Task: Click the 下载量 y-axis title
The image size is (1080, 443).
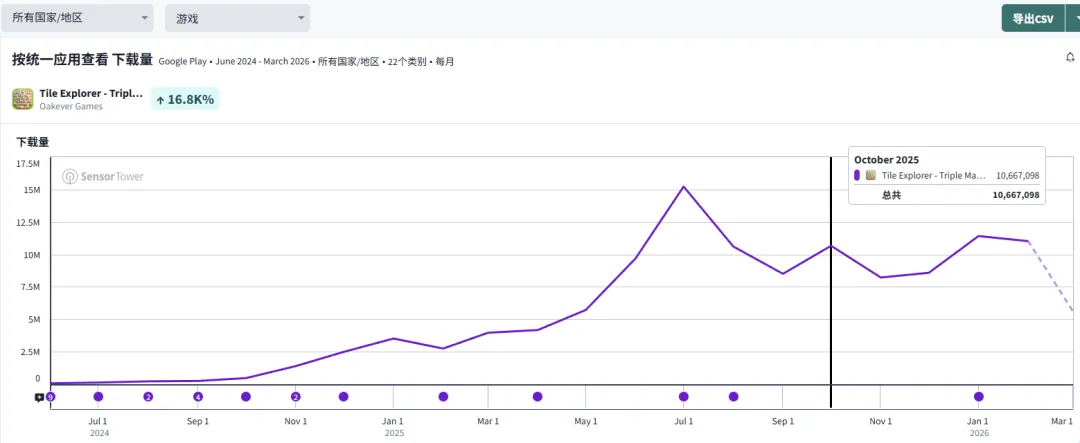Action: click(x=32, y=143)
